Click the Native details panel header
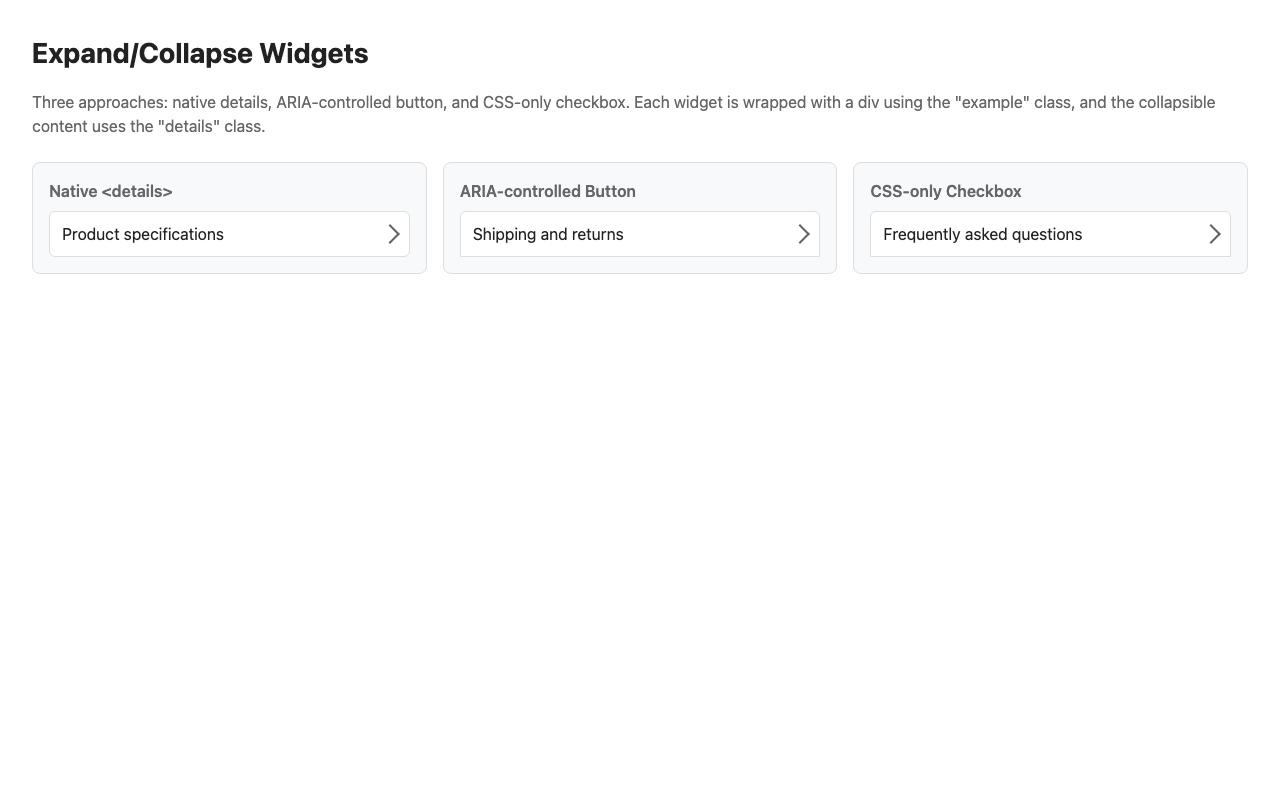 click(110, 191)
